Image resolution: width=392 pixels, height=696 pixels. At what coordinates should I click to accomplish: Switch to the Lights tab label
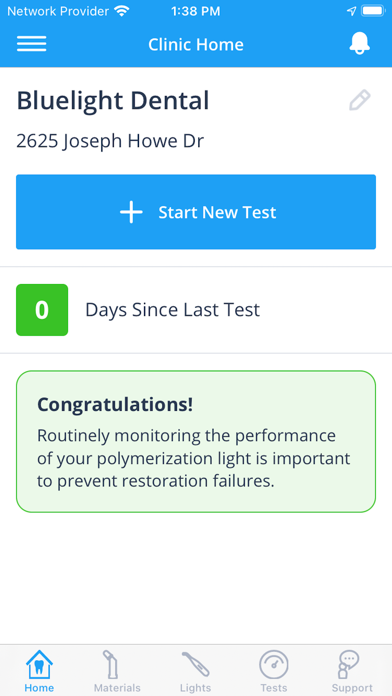coord(195,688)
